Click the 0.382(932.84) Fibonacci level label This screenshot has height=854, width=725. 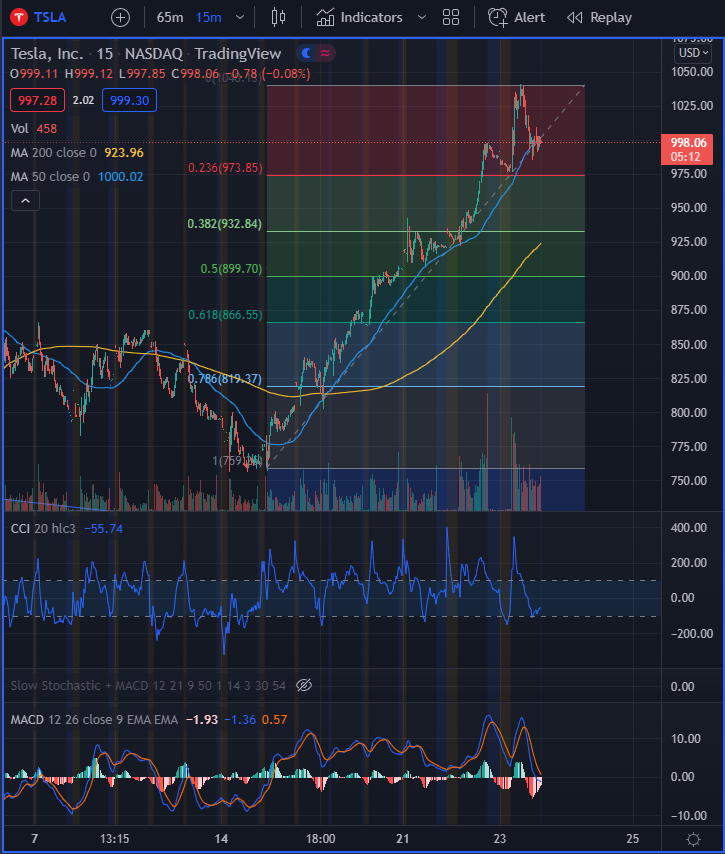(x=224, y=224)
